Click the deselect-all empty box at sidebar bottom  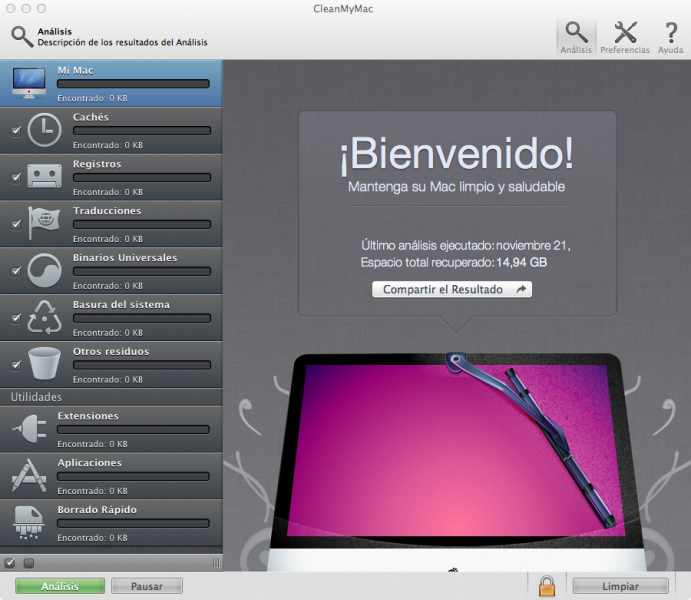tap(29, 563)
